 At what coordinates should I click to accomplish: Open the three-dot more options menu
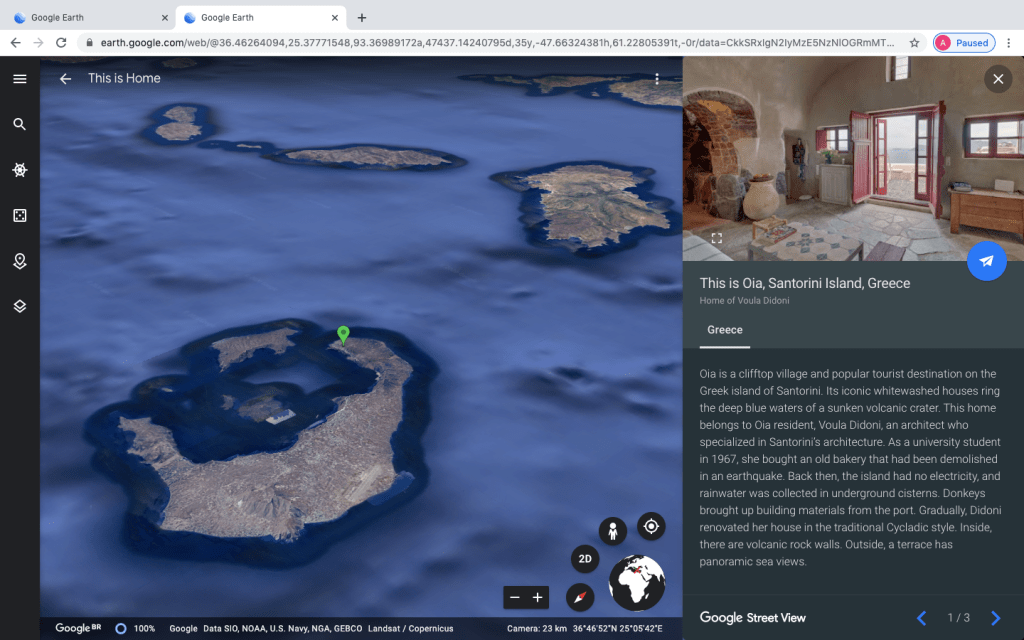657,79
